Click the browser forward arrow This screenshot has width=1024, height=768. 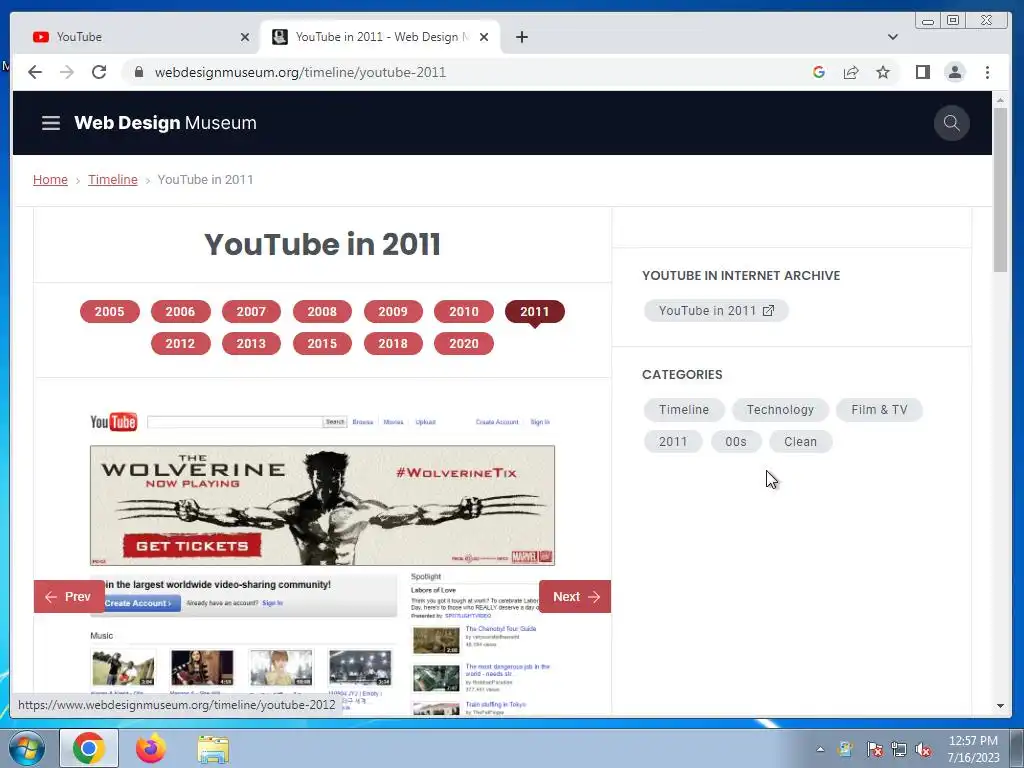tap(67, 72)
